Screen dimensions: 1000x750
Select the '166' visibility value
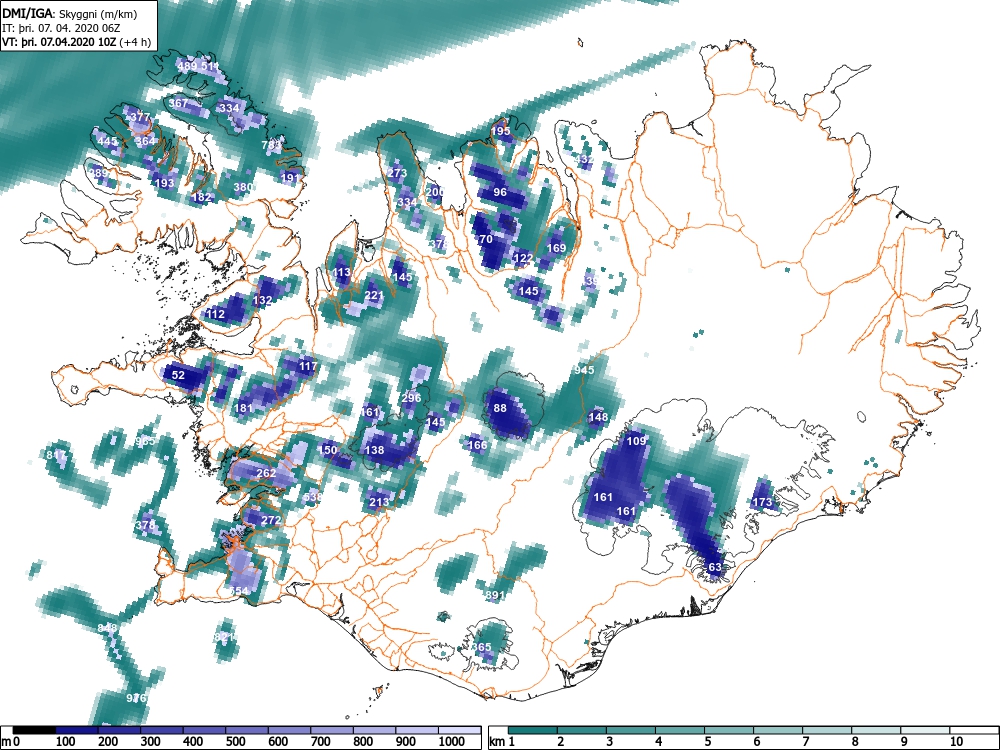(478, 445)
